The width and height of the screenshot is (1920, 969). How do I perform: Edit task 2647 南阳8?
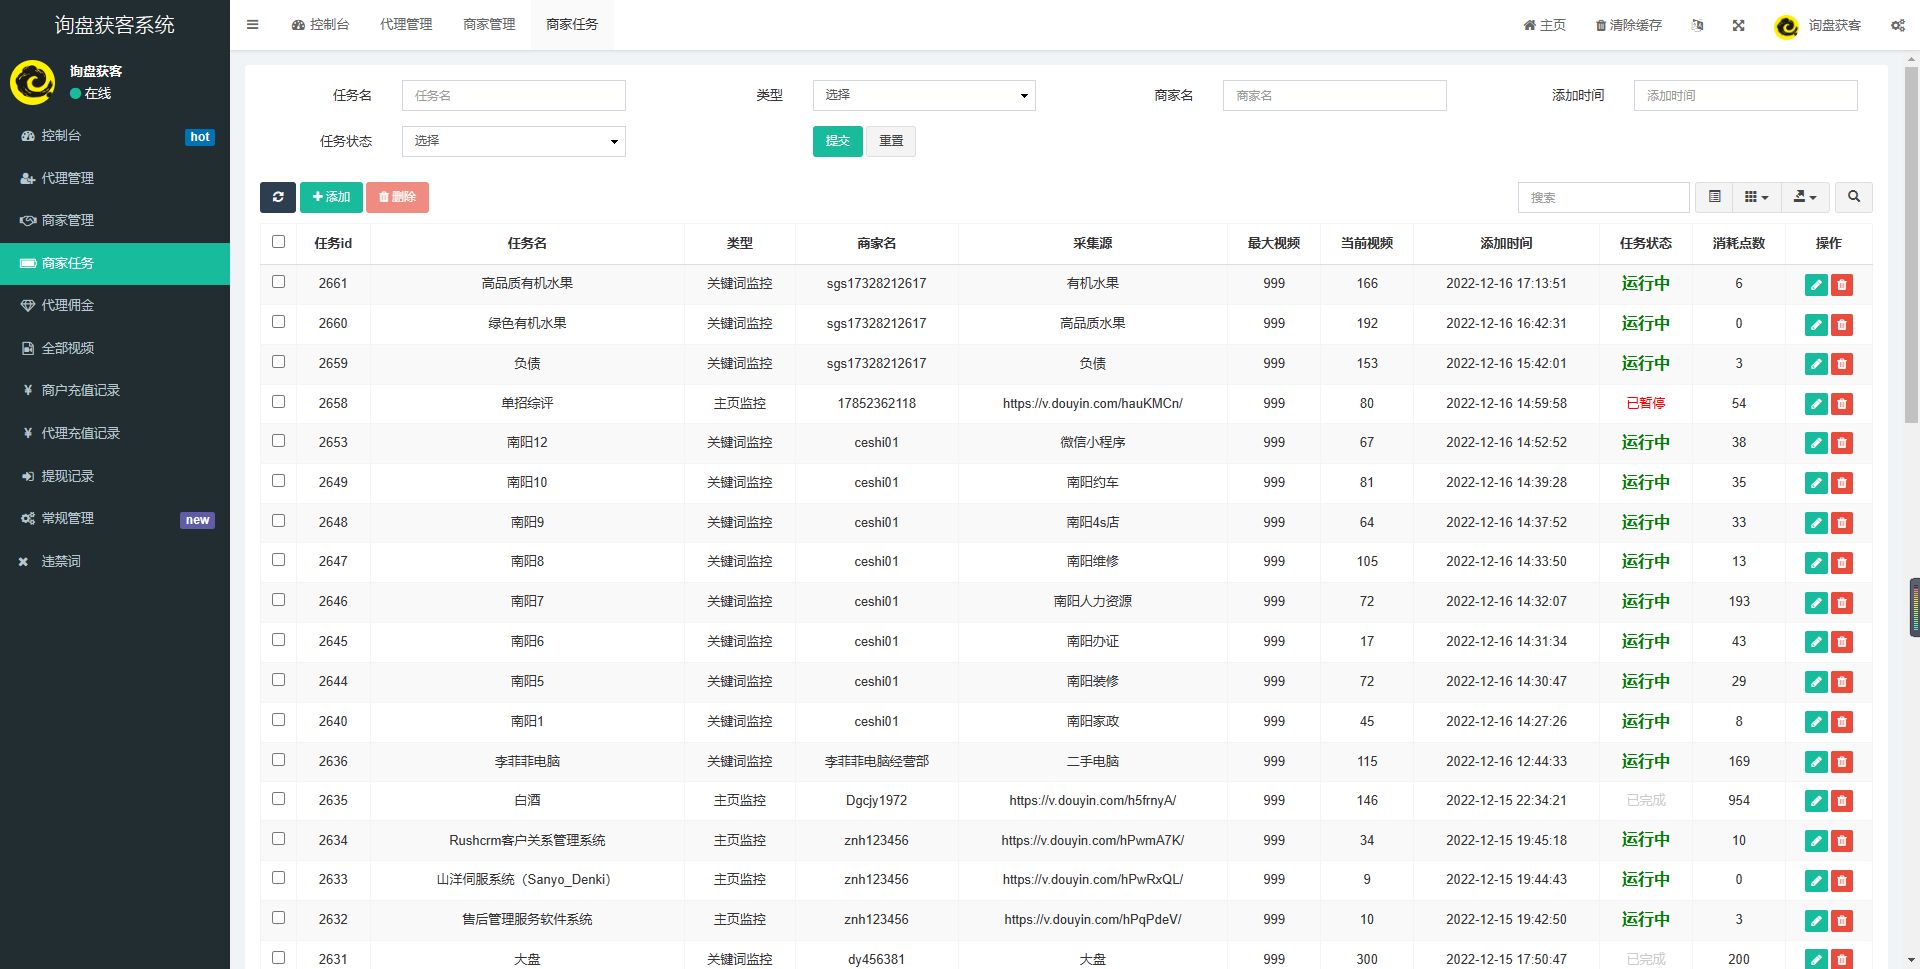point(1816,563)
